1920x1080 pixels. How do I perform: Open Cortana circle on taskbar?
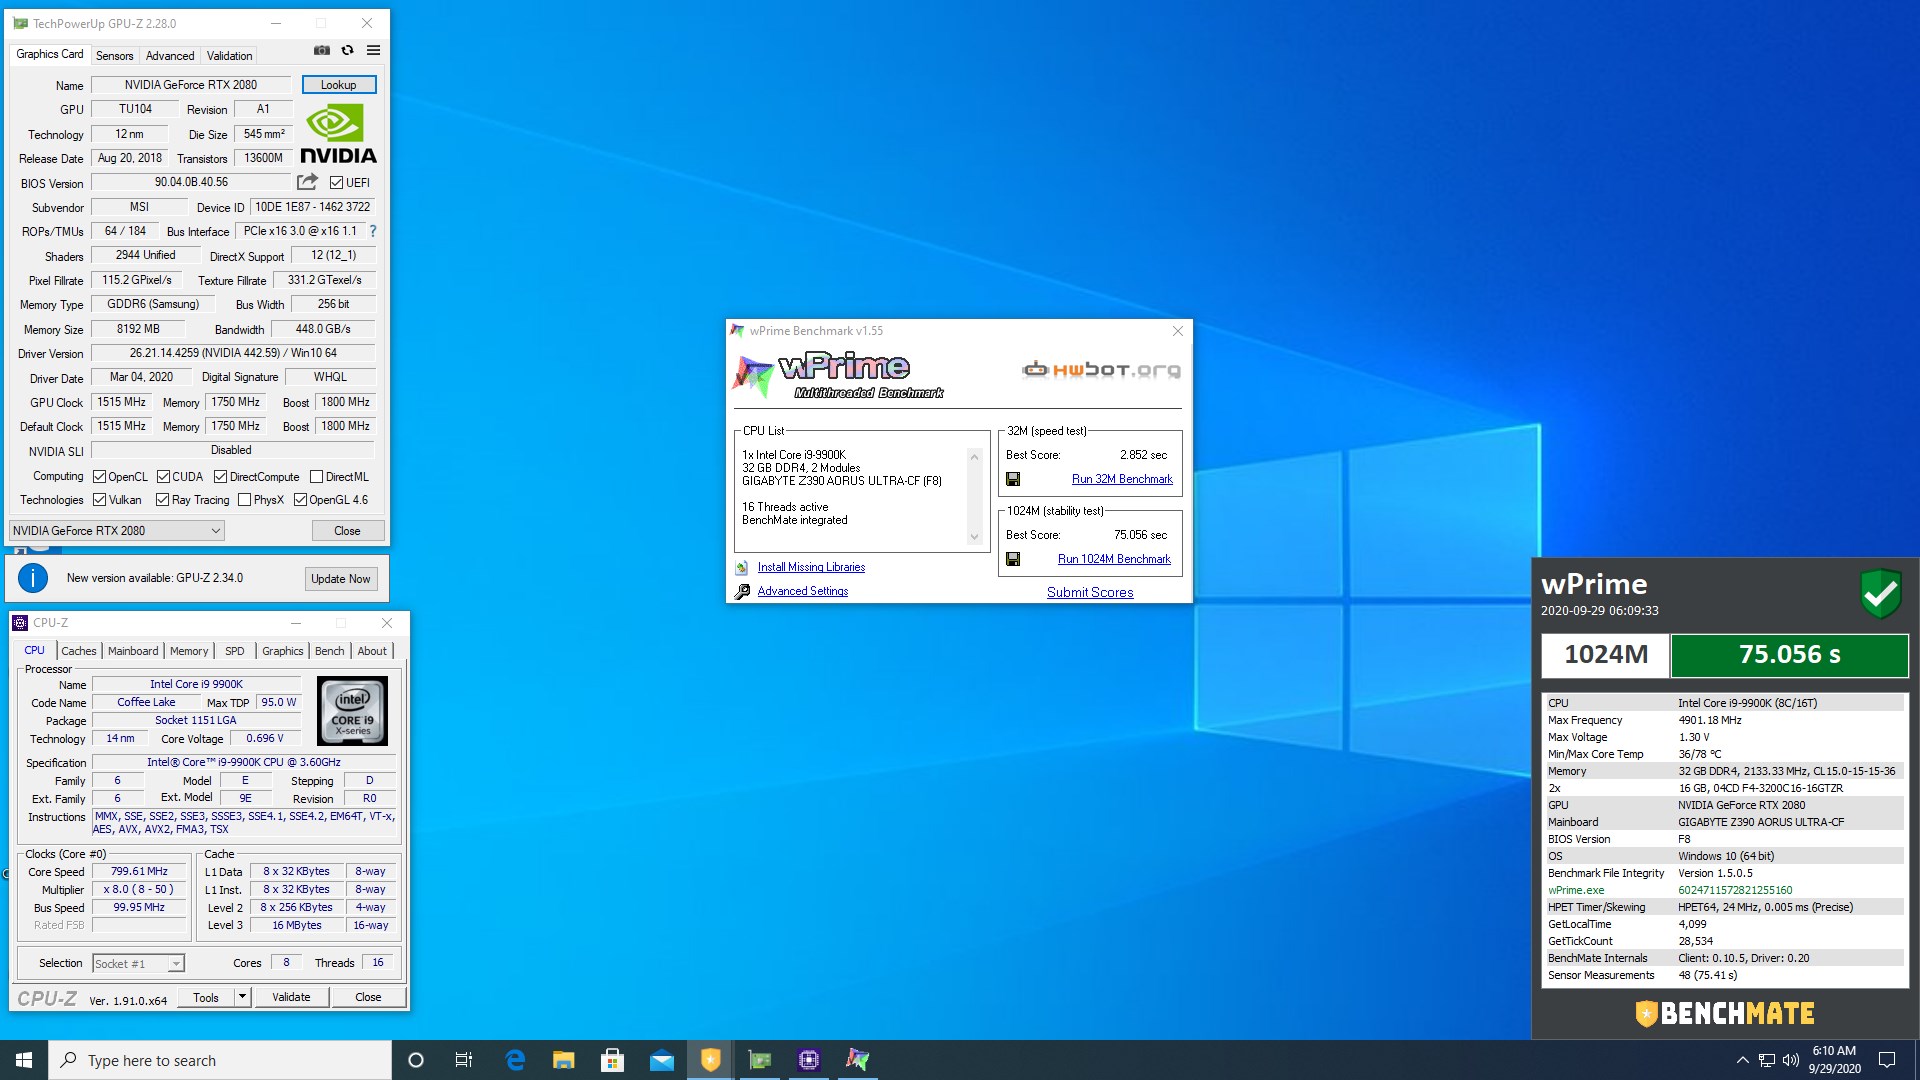pyautogui.click(x=416, y=1060)
